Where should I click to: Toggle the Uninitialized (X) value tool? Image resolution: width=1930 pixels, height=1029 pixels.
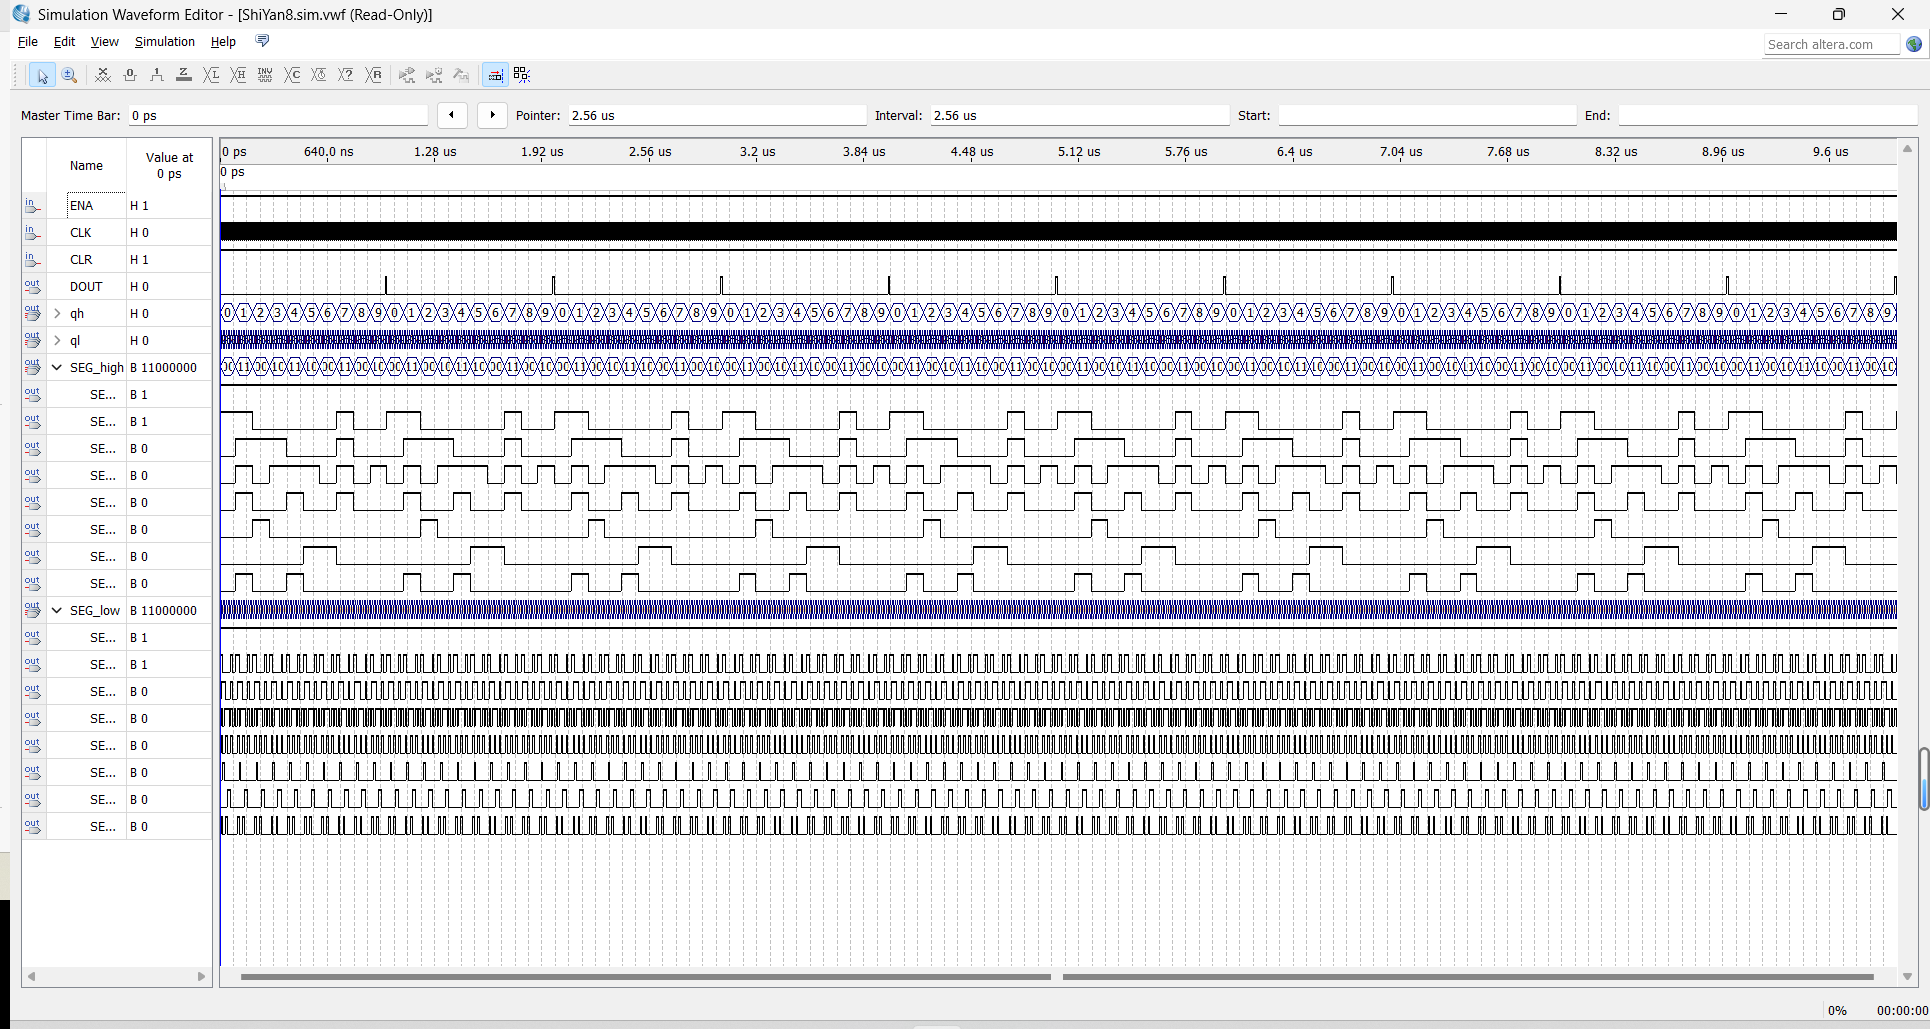[103, 75]
